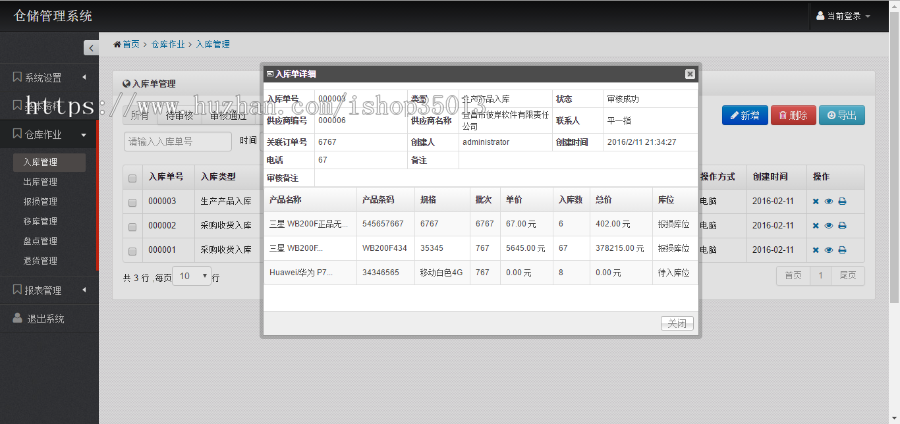Viewport: 900px width, 424px height.
Task: Sort by 入库单号 column header
Action: (x=166, y=177)
